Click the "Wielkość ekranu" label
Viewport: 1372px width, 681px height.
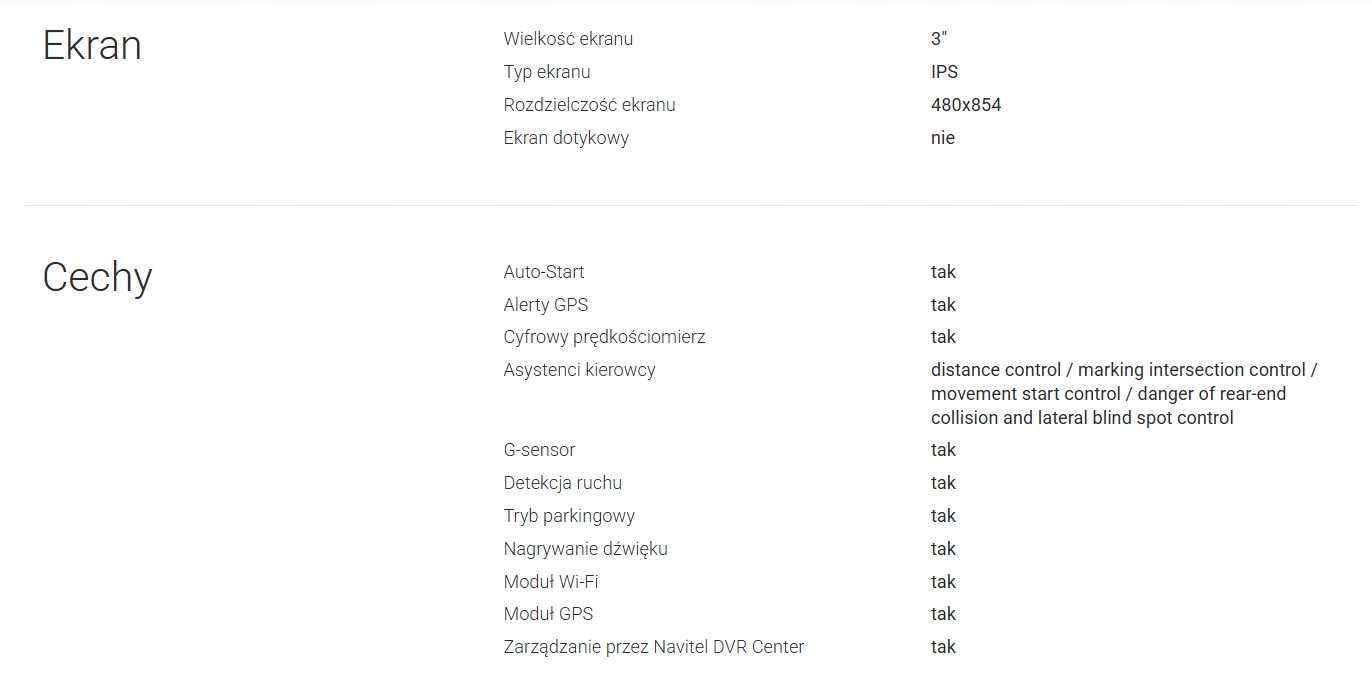point(568,39)
